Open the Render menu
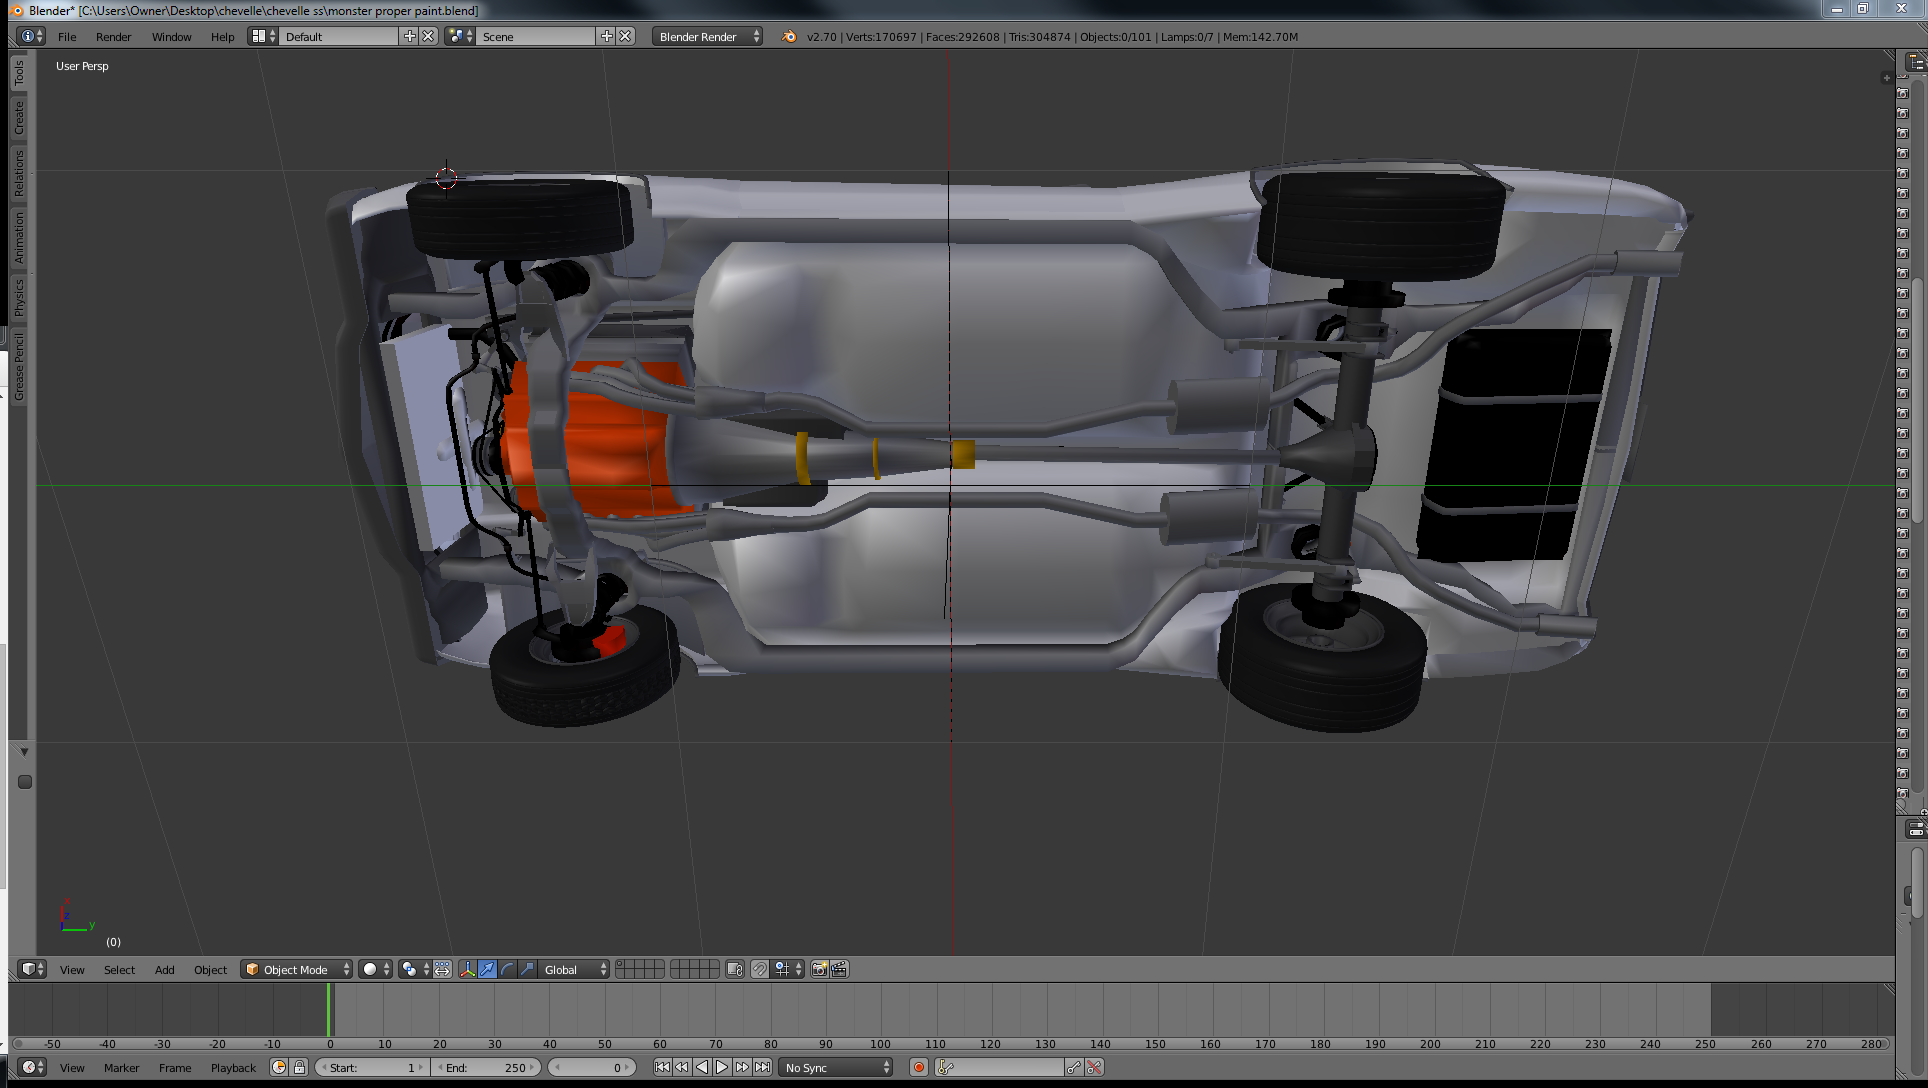 point(113,36)
